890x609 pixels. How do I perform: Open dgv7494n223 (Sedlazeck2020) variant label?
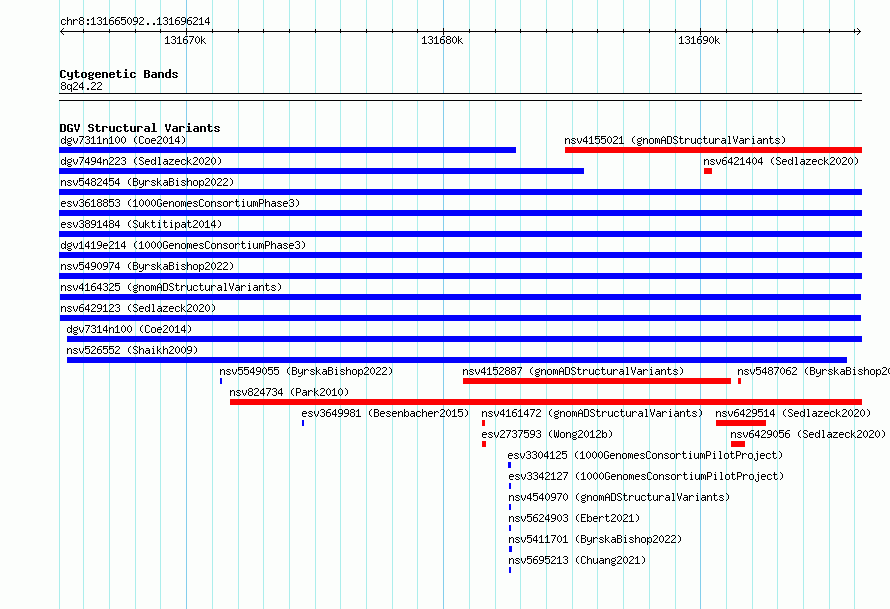[x=141, y=161]
